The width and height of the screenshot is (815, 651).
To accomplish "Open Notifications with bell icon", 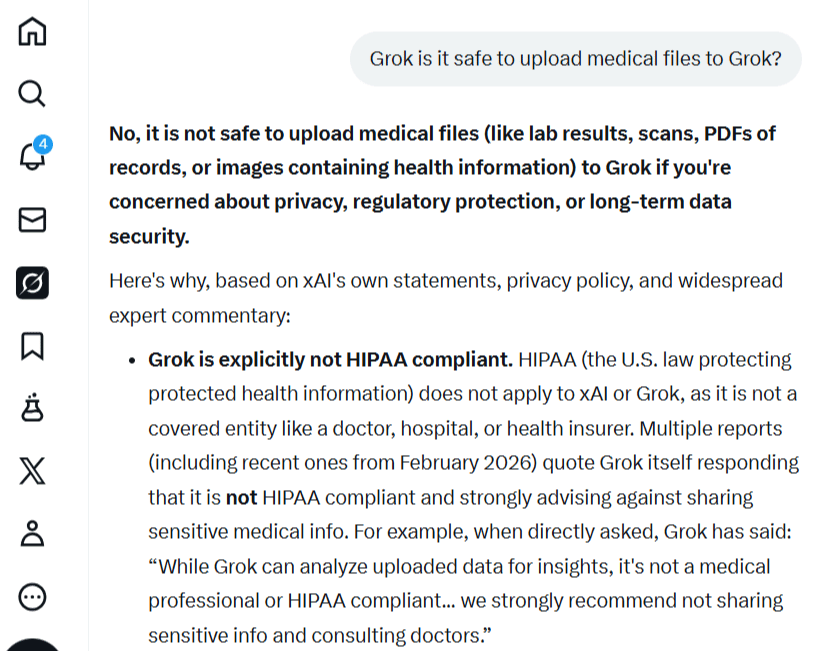I will tap(31, 158).
